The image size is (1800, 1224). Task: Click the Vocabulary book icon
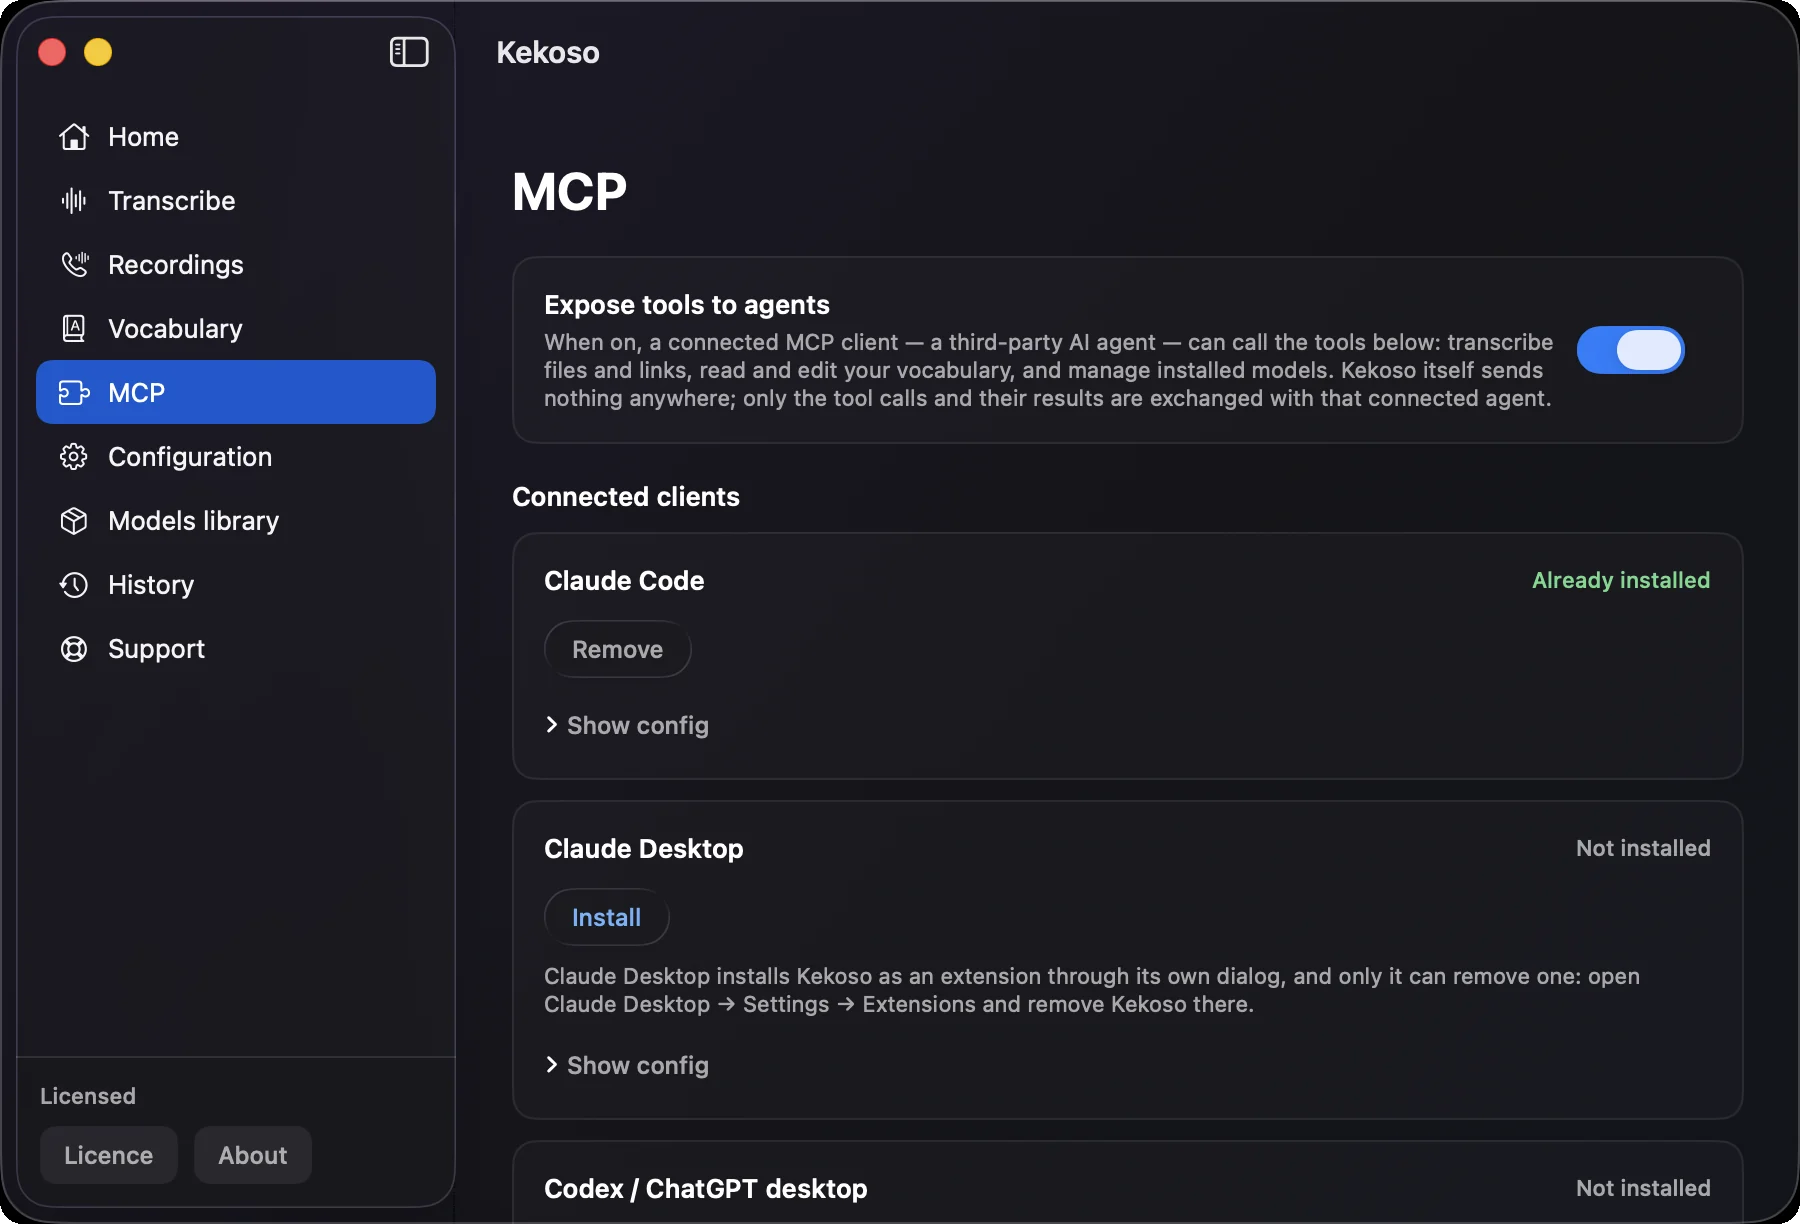pos(74,329)
